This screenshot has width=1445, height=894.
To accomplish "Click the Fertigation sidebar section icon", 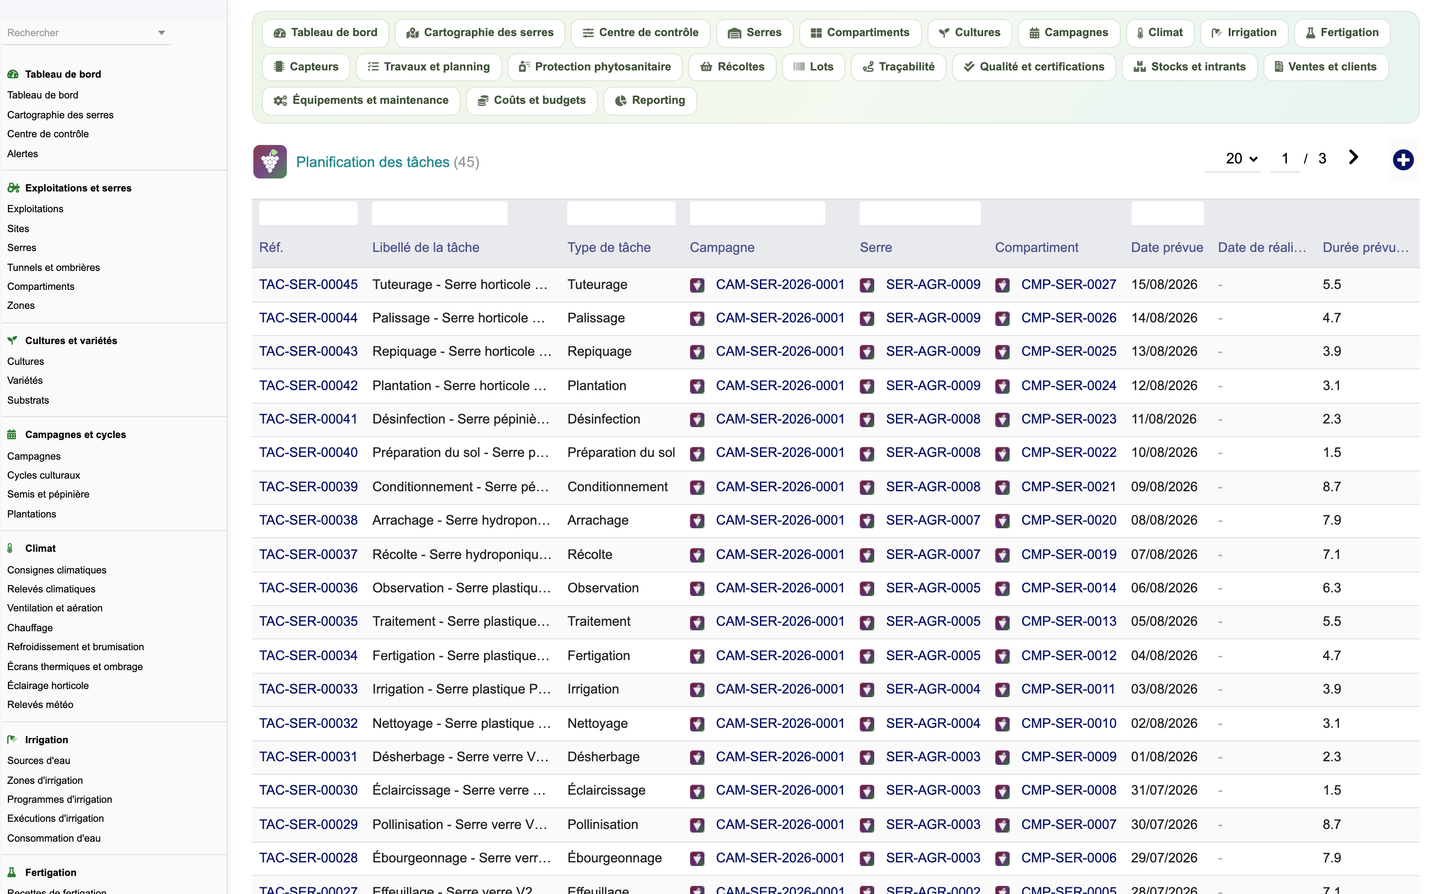I will (x=13, y=873).
